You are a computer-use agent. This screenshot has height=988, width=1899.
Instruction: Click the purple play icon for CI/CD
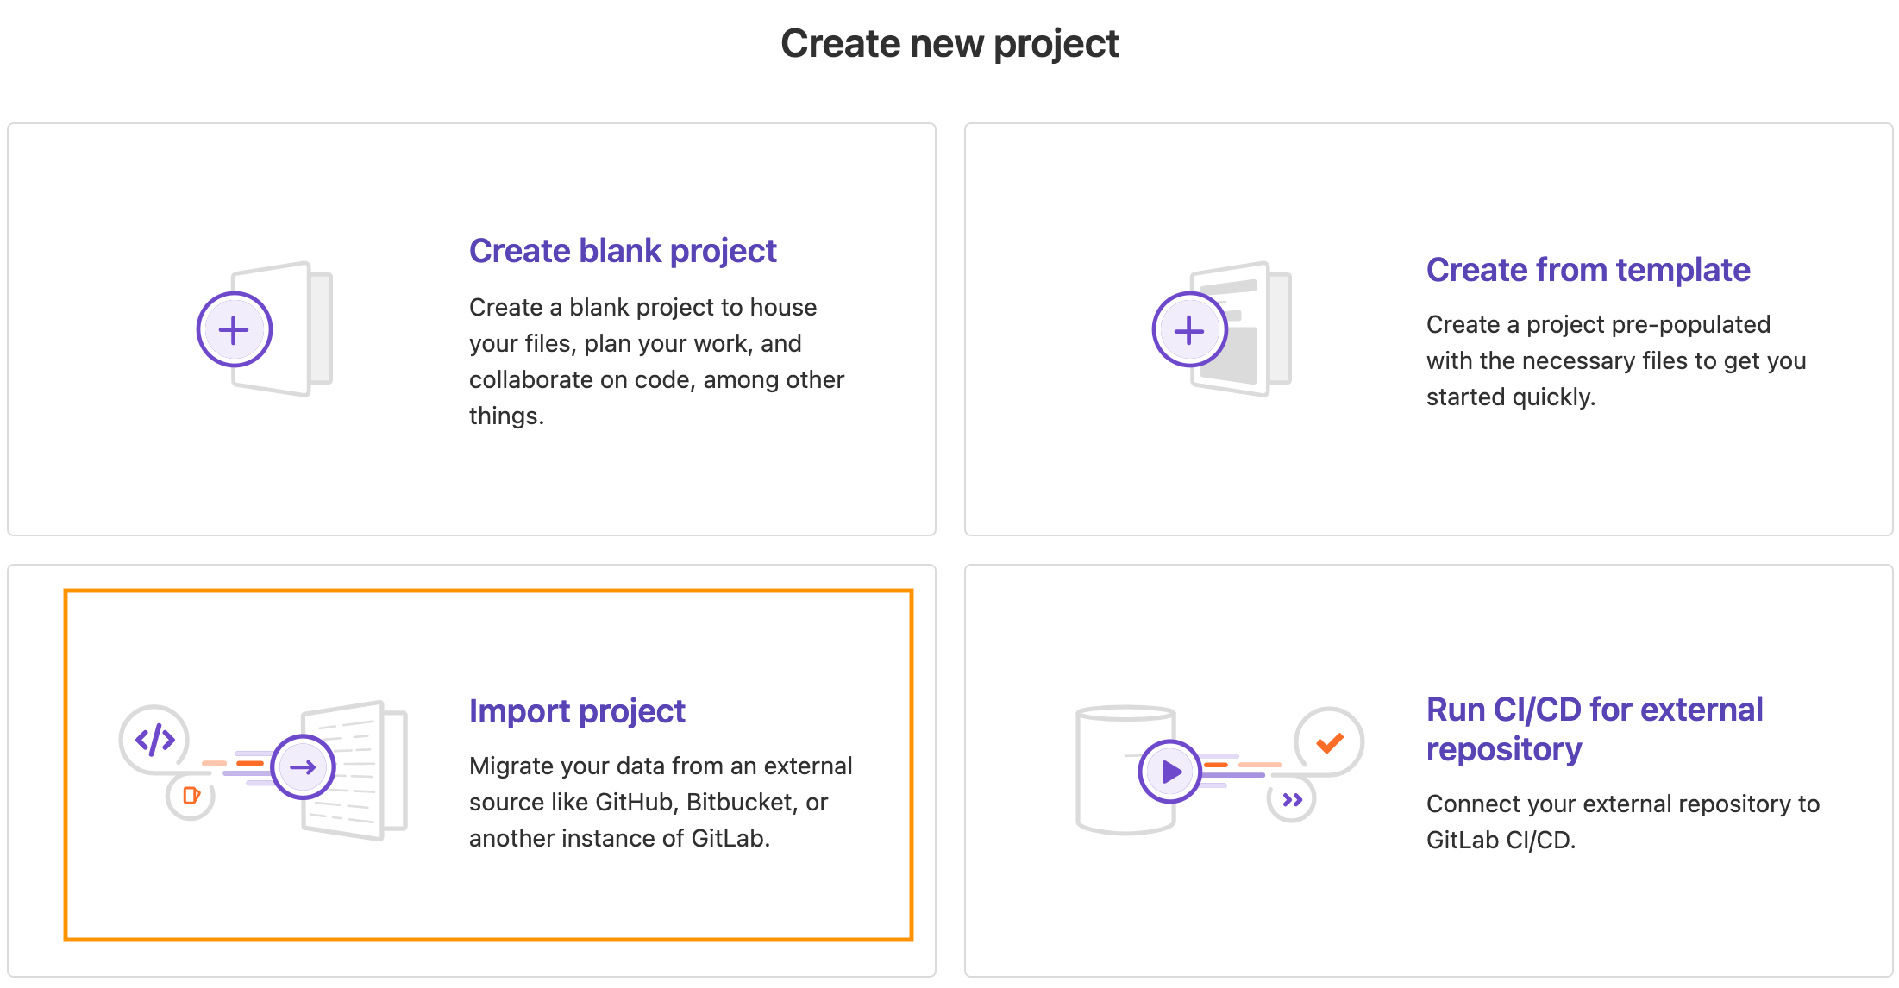(1170, 771)
